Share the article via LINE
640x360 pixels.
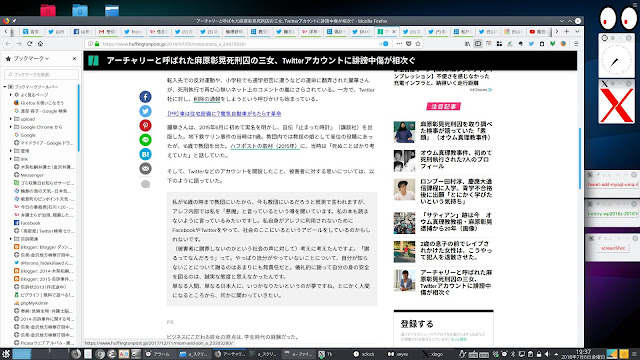click(x=145, y=140)
